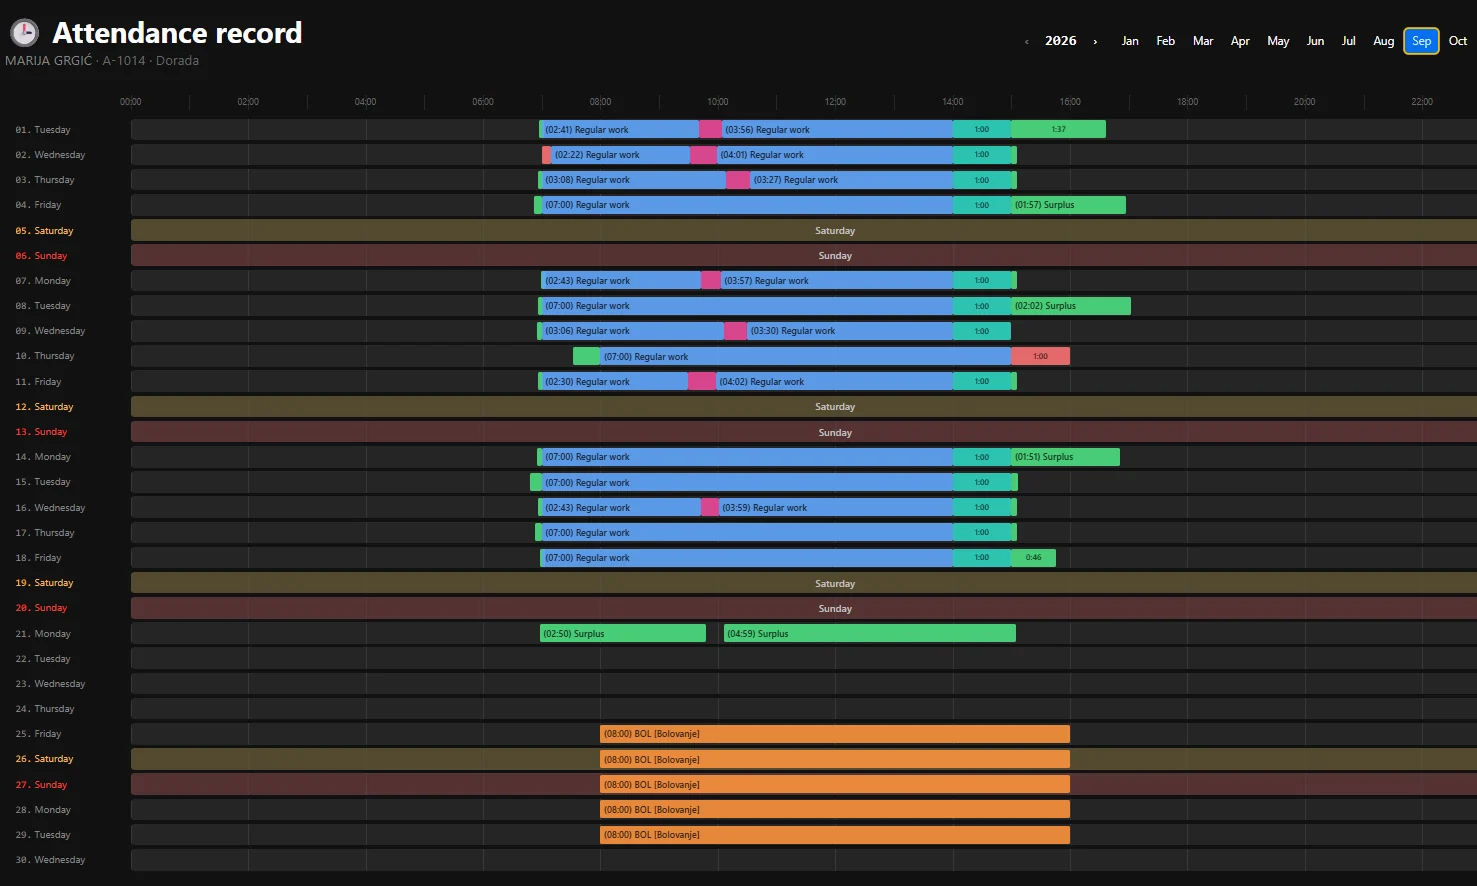This screenshot has width=1477, height=886.
Task: Select the Sunday bar on the 06 row
Action: coord(804,255)
